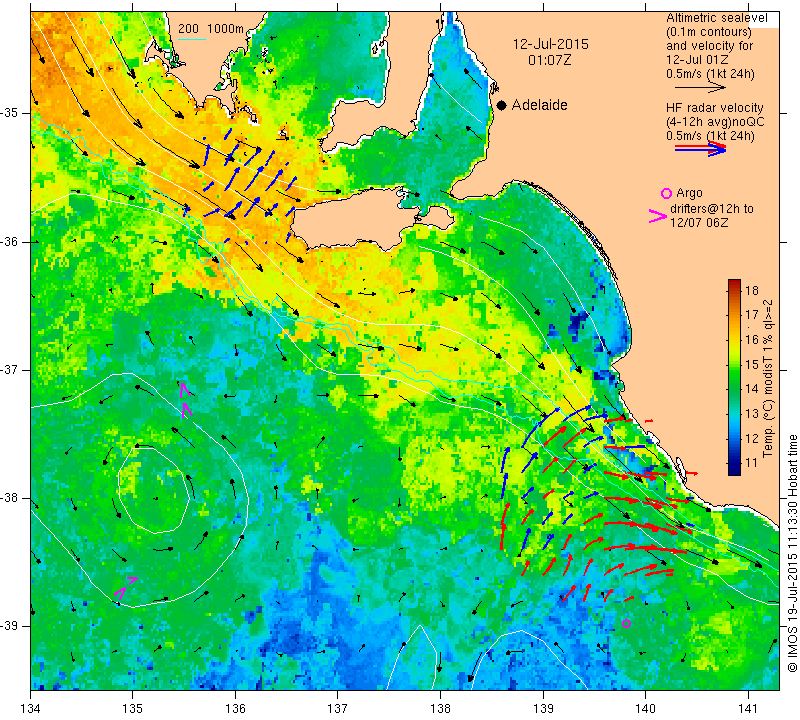Click the 'HF radar velocity' legend text
The image size is (800, 720).
point(714,108)
